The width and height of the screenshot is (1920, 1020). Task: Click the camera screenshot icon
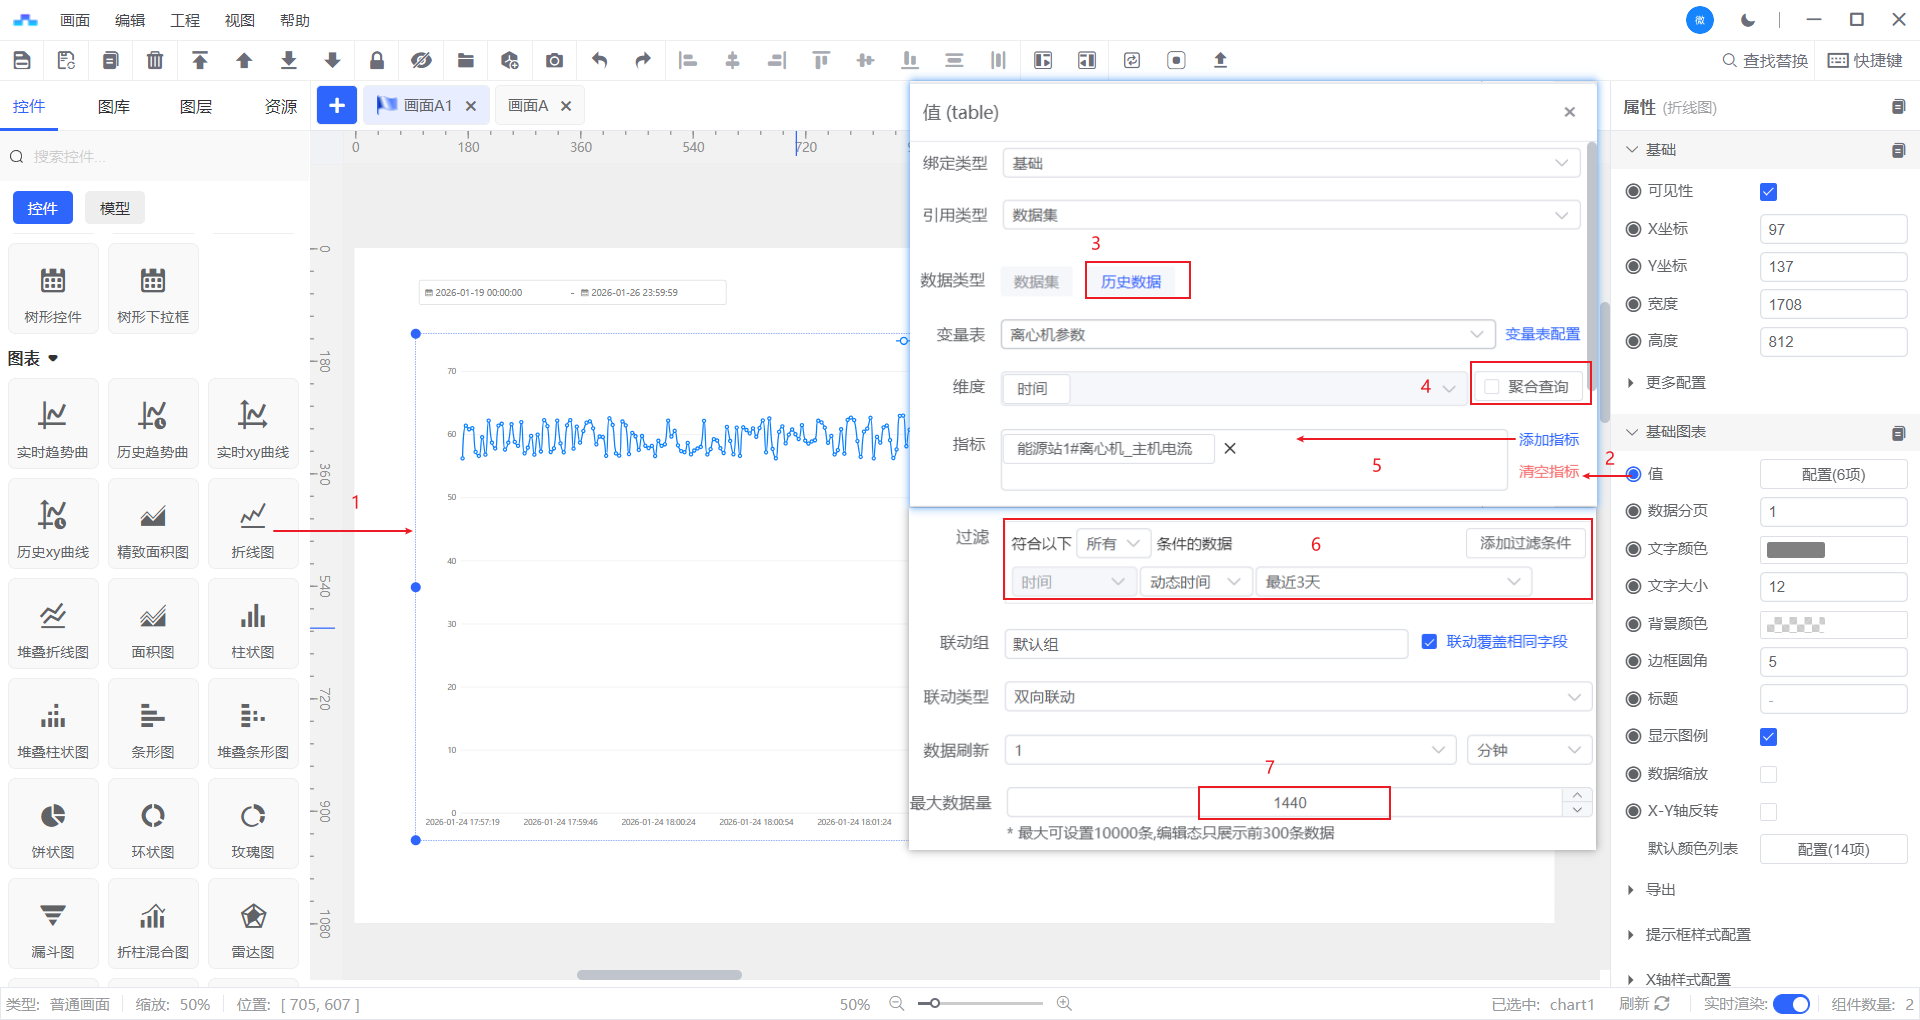click(554, 61)
